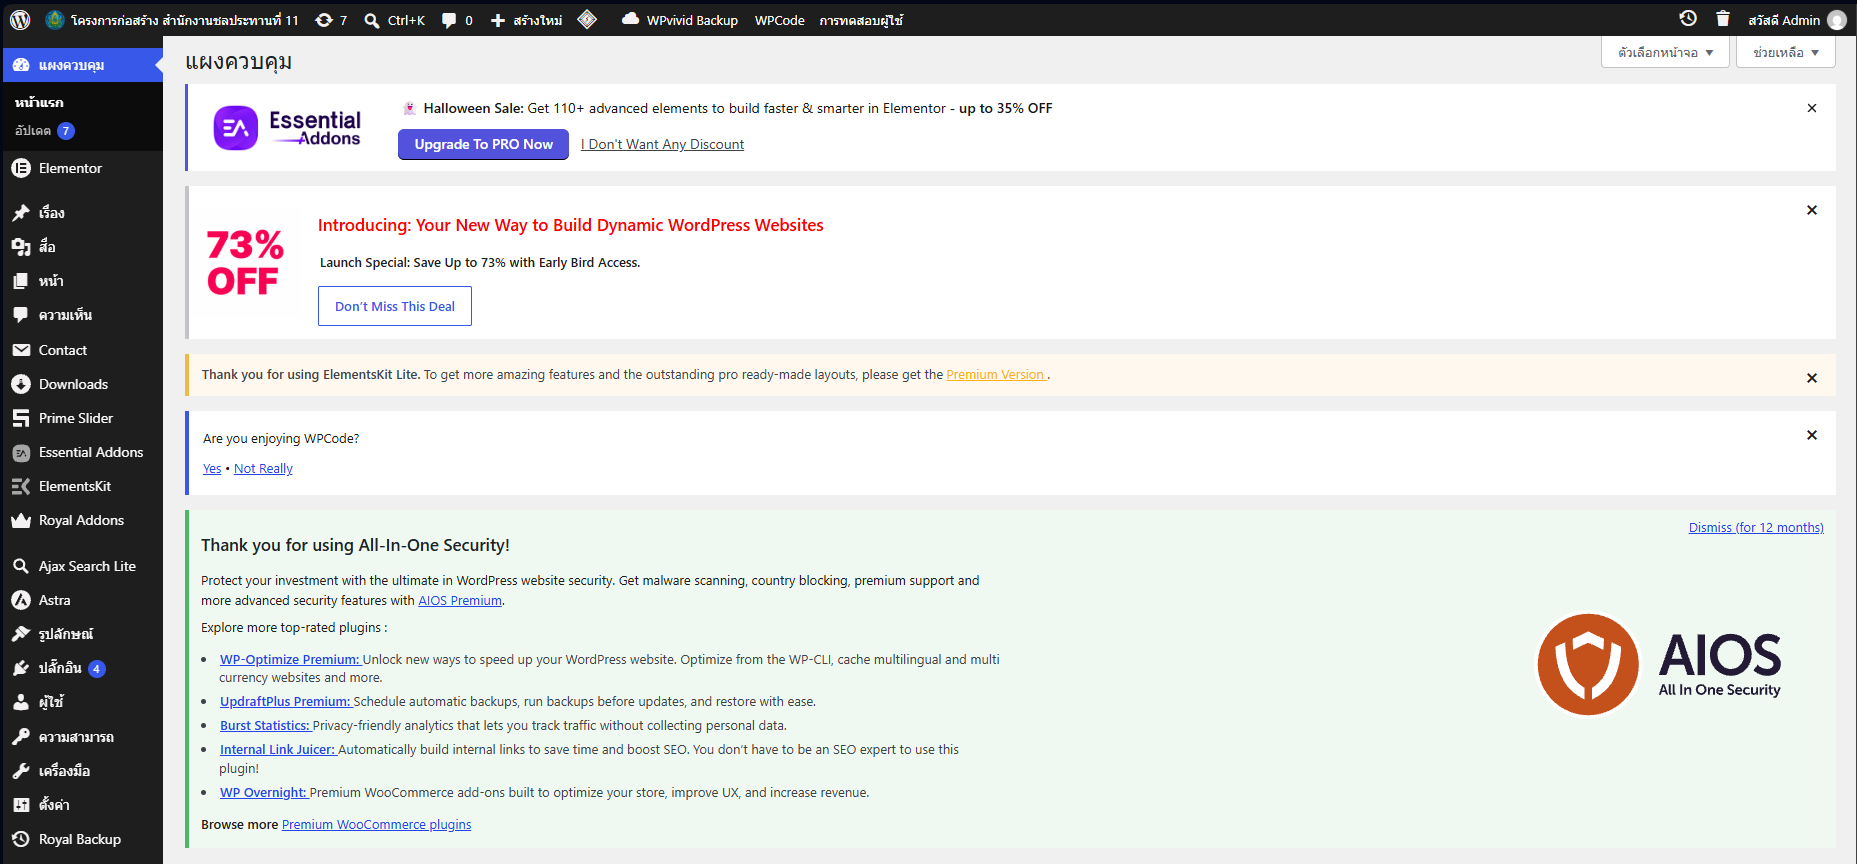Open Downloads in sidebar
Image resolution: width=1857 pixels, height=864 pixels.
(x=81, y=384)
